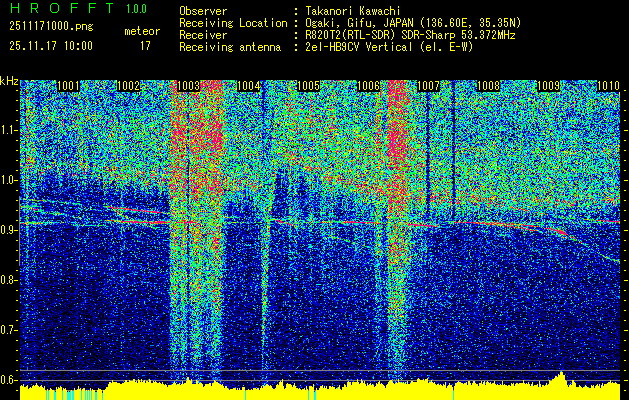Click the 0.8 frequency axis label
The image size is (629, 400).
click(x=8, y=280)
